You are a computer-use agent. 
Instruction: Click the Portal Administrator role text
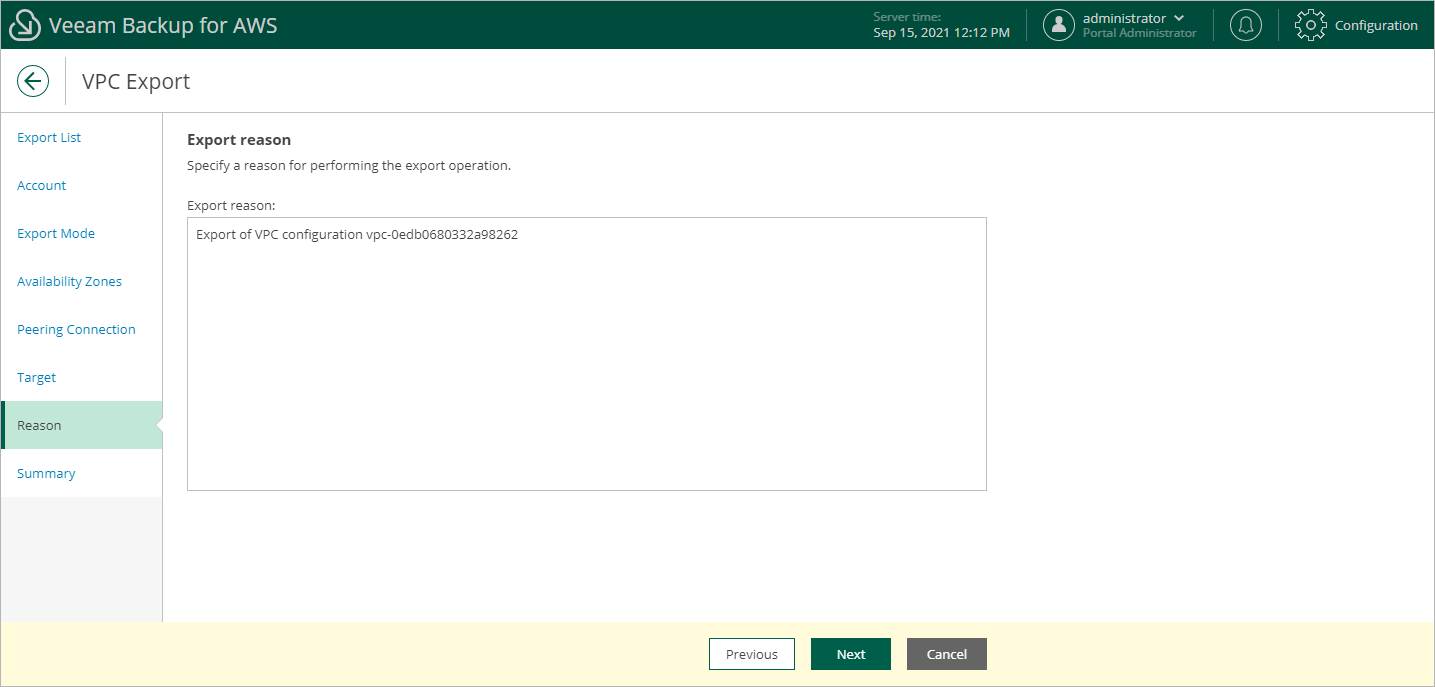coord(1139,33)
